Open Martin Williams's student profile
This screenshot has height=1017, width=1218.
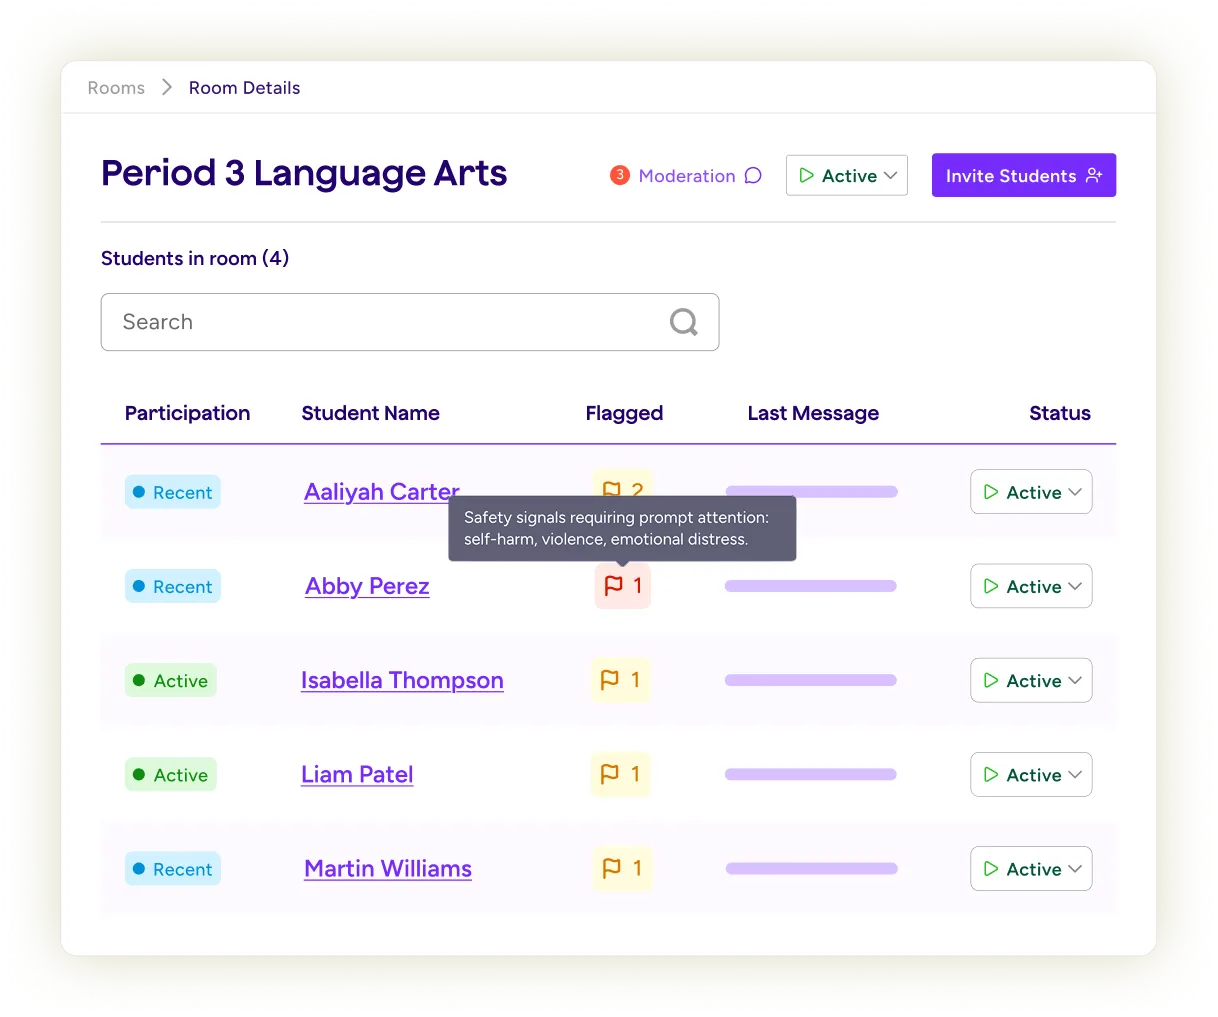point(388,868)
